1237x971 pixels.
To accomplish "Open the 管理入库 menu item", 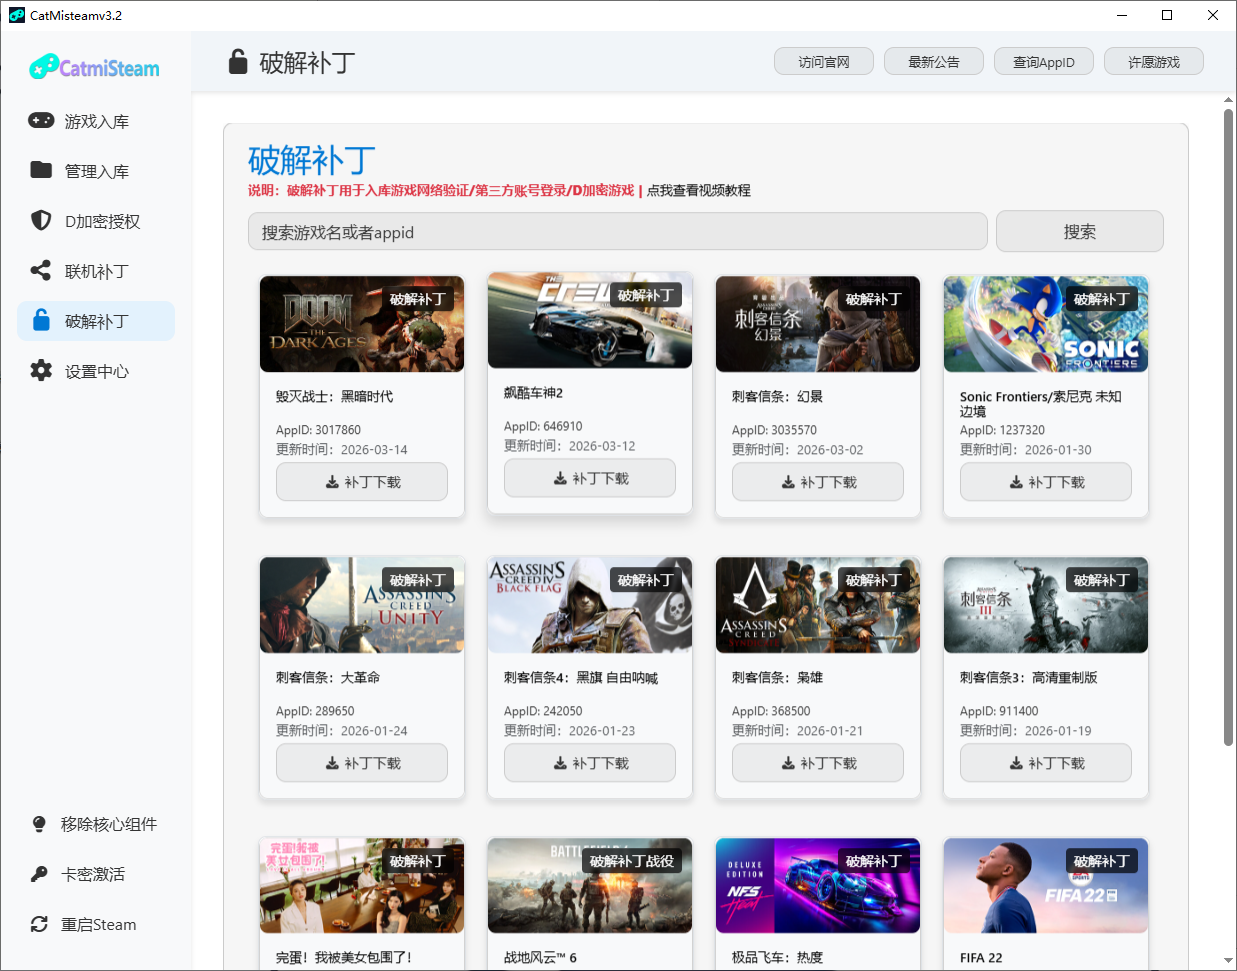I will click(96, 171).
